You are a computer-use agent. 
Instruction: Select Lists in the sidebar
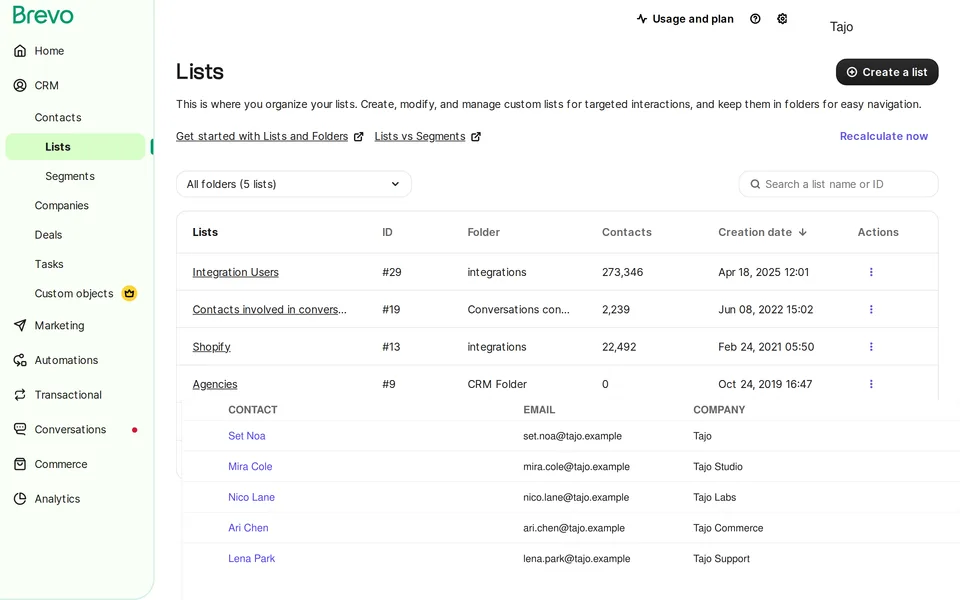75,147
